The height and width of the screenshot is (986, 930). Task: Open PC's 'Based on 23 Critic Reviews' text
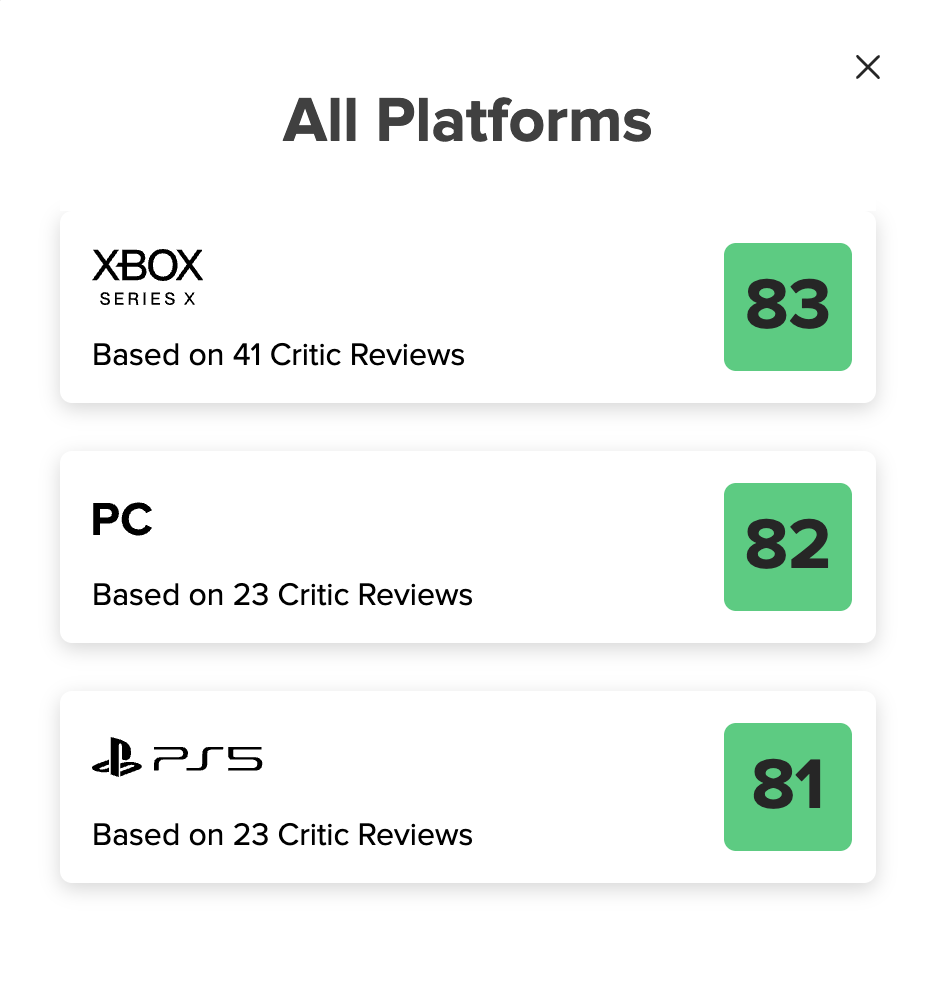point(282,595)
